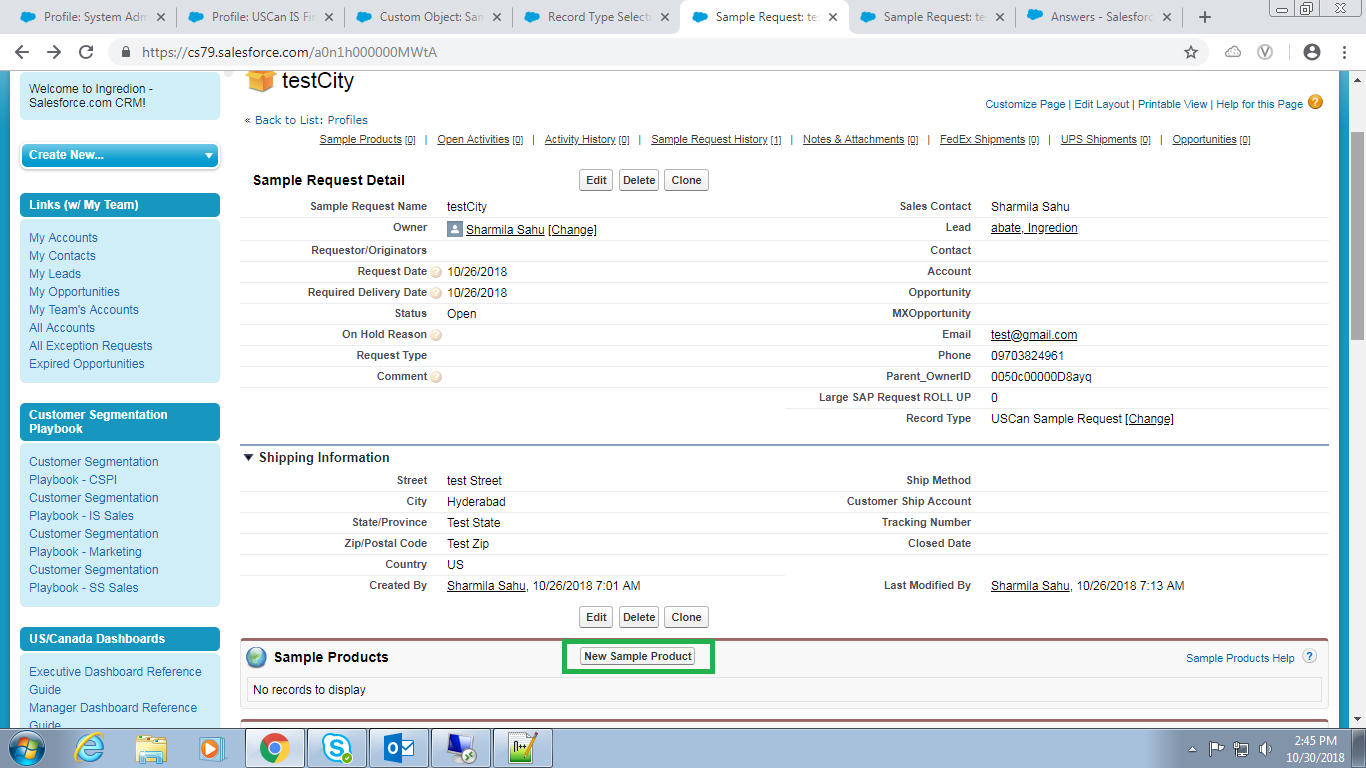1366x768 pixels.
Task: Go back to the previous browser page
Action: tap(22, 52)
